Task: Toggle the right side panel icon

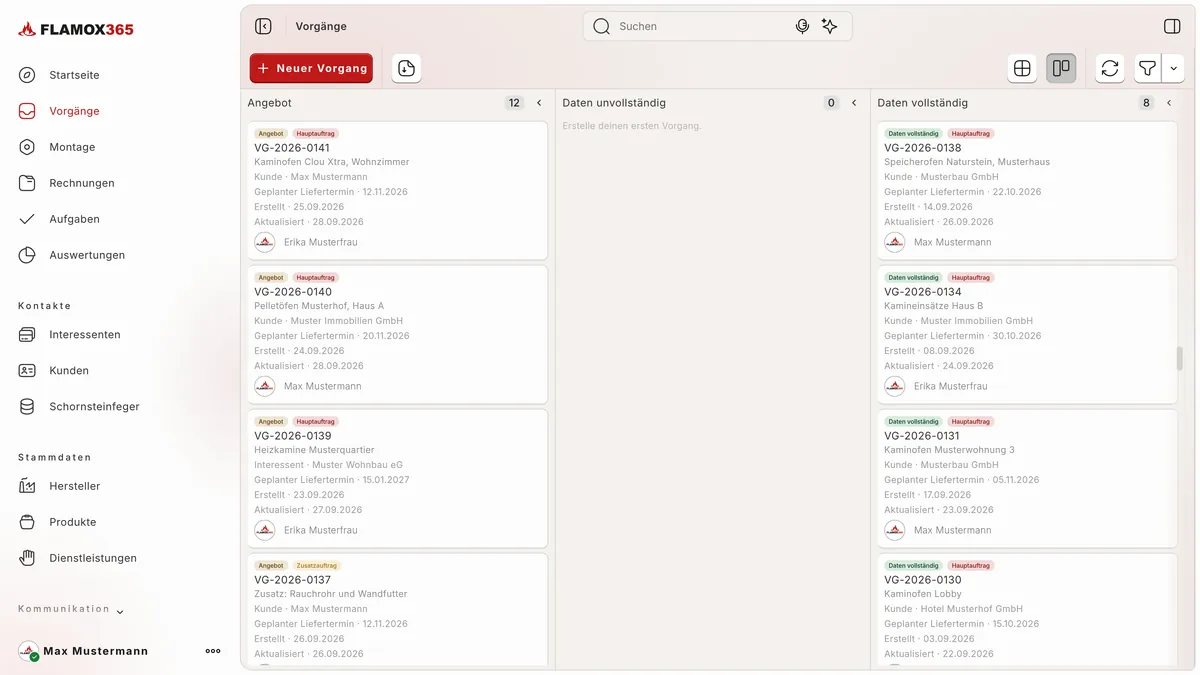Action: pos(1172,27)
